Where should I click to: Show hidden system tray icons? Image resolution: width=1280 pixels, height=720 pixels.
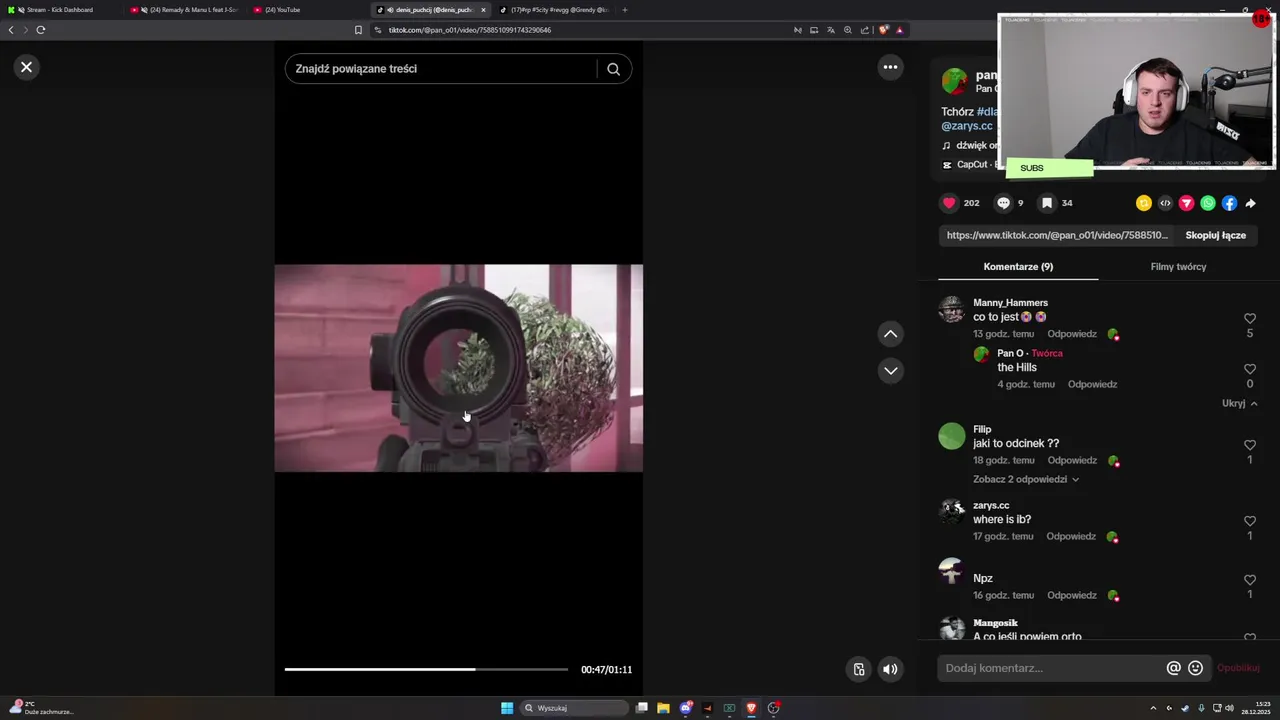(1153, 708)
